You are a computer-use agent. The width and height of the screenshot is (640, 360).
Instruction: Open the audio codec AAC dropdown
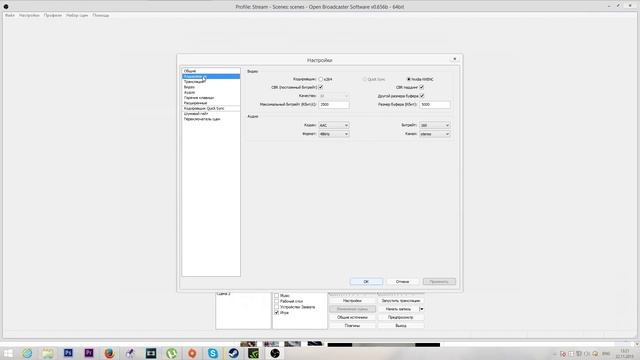click(333, 125)
